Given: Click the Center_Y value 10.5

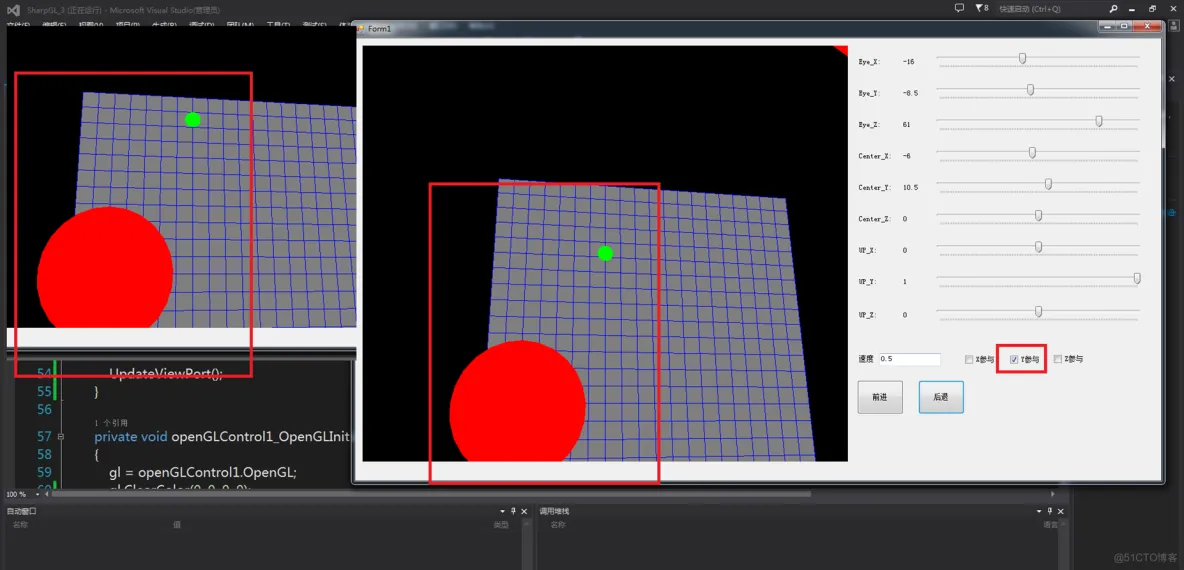Looking at the screenshot, I should point(910,187).
